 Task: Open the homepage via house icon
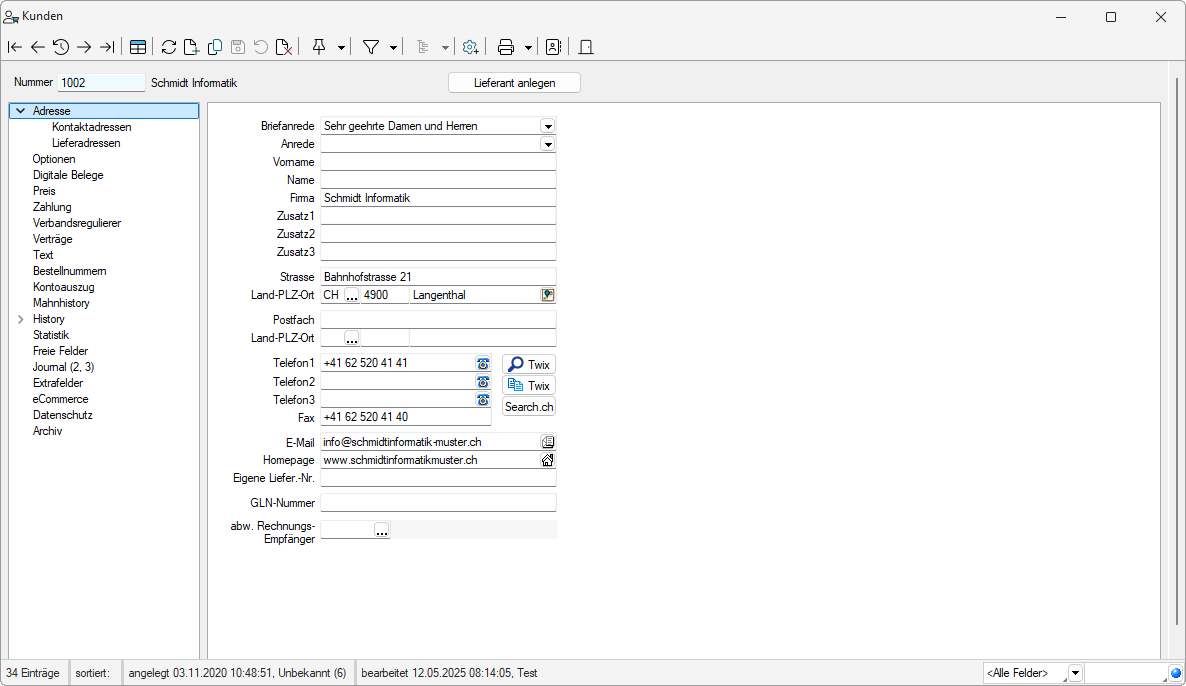click(x=548, y=460)
